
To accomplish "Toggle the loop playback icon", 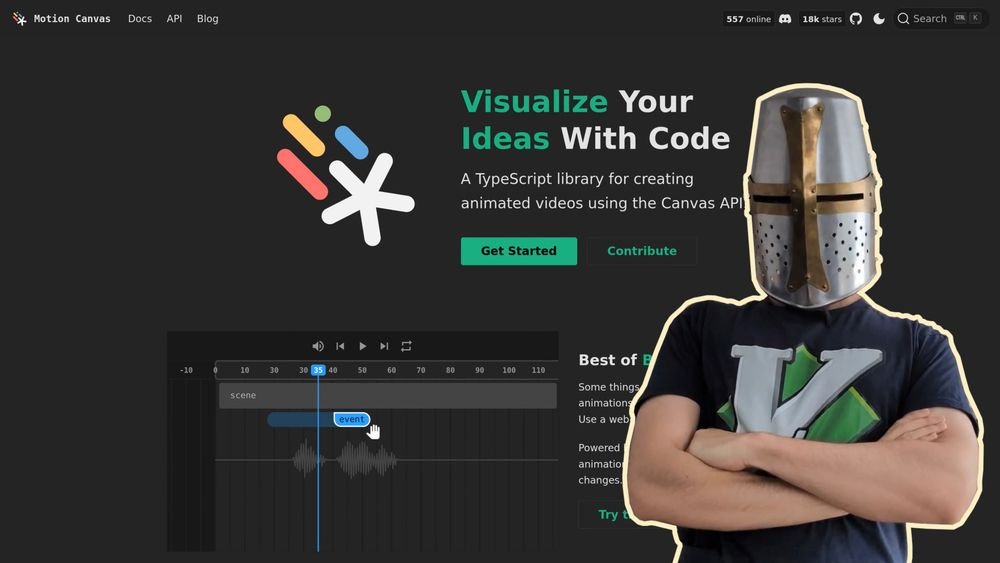I will [x=406, y=346].
